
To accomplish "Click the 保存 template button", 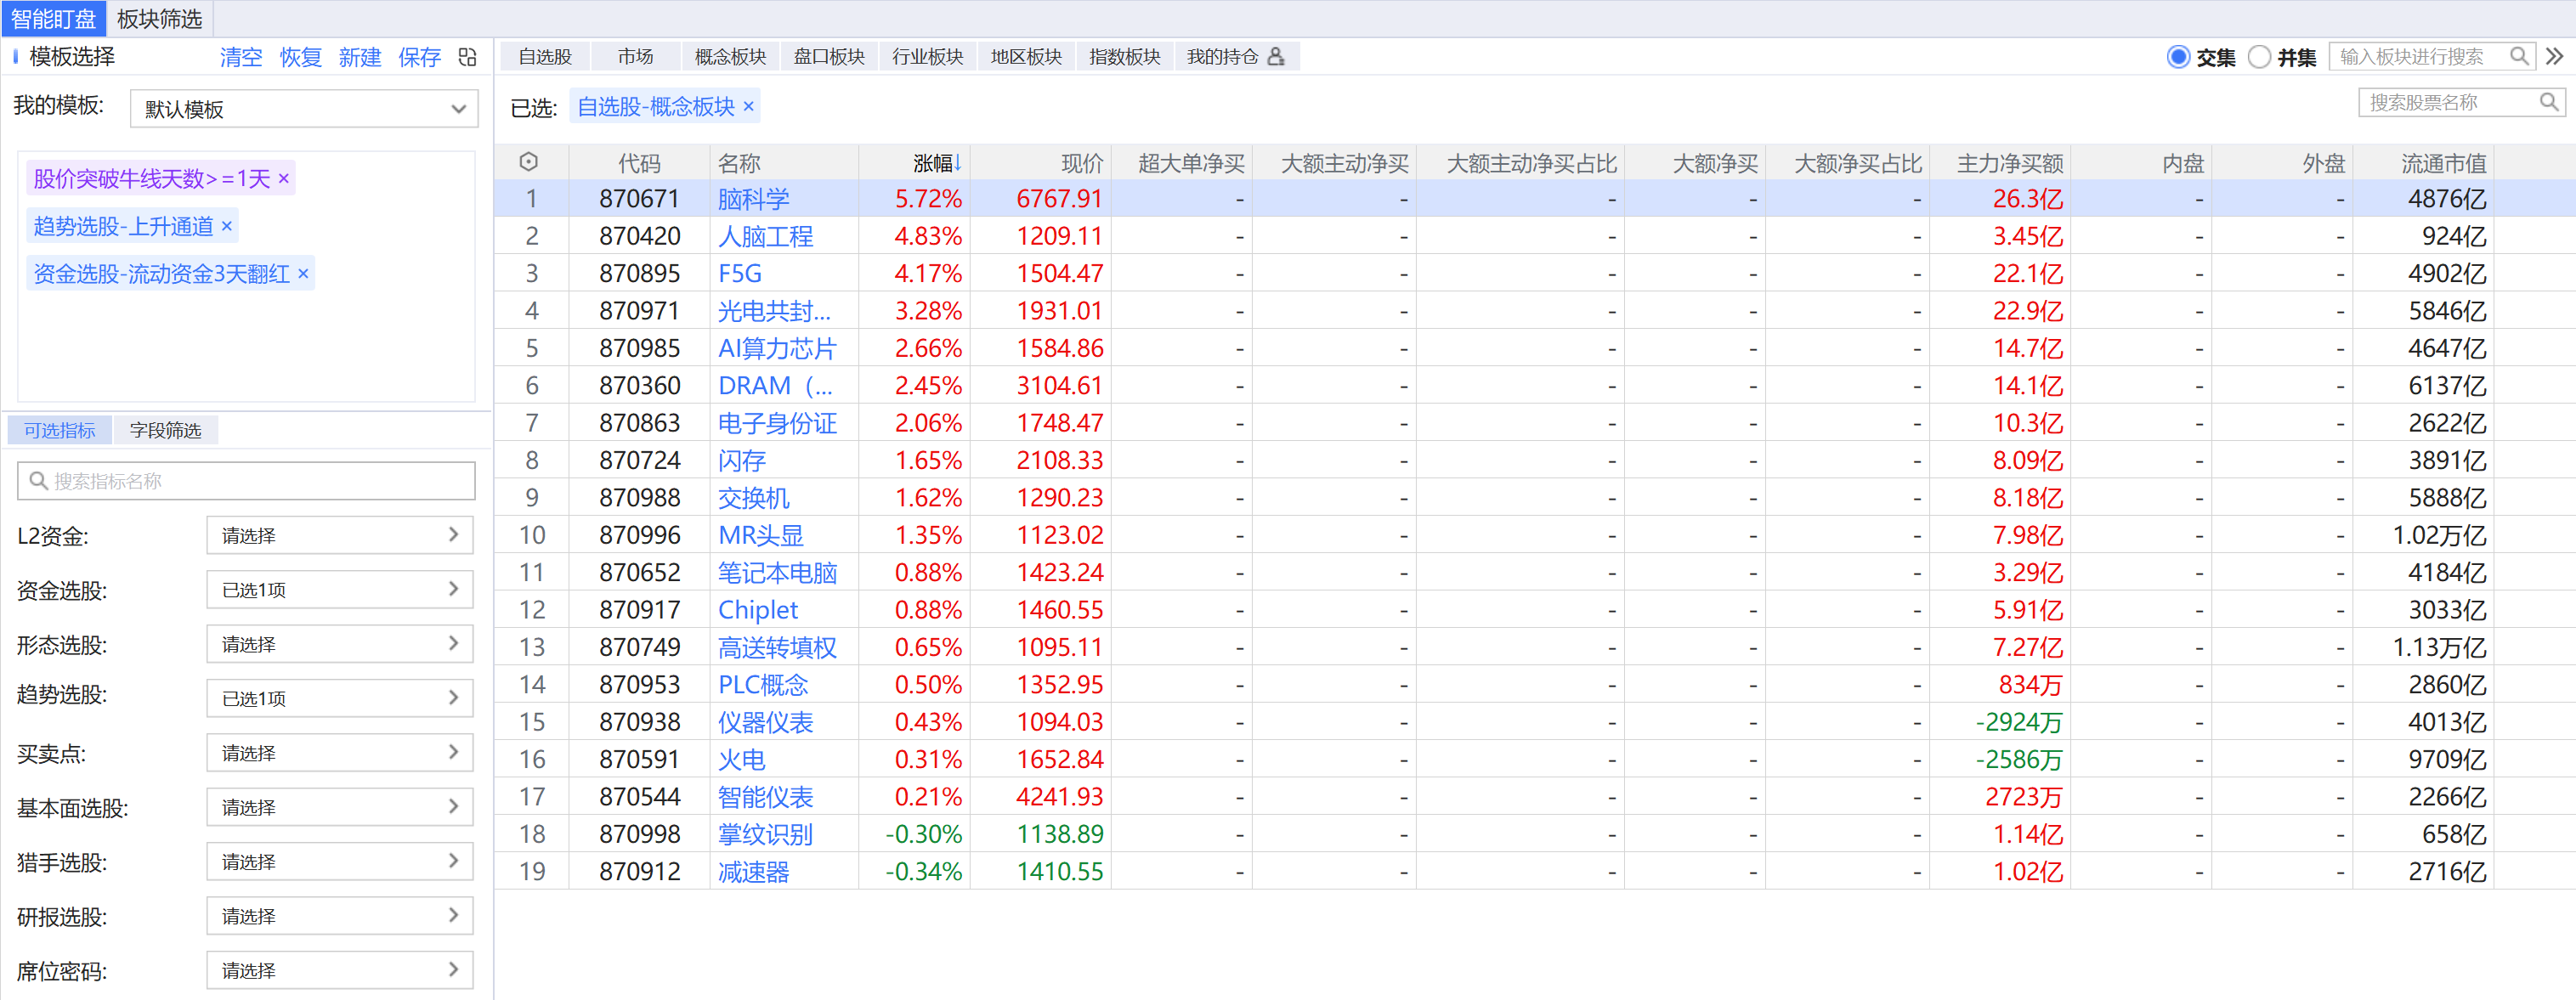I will [x=419, y=57].
